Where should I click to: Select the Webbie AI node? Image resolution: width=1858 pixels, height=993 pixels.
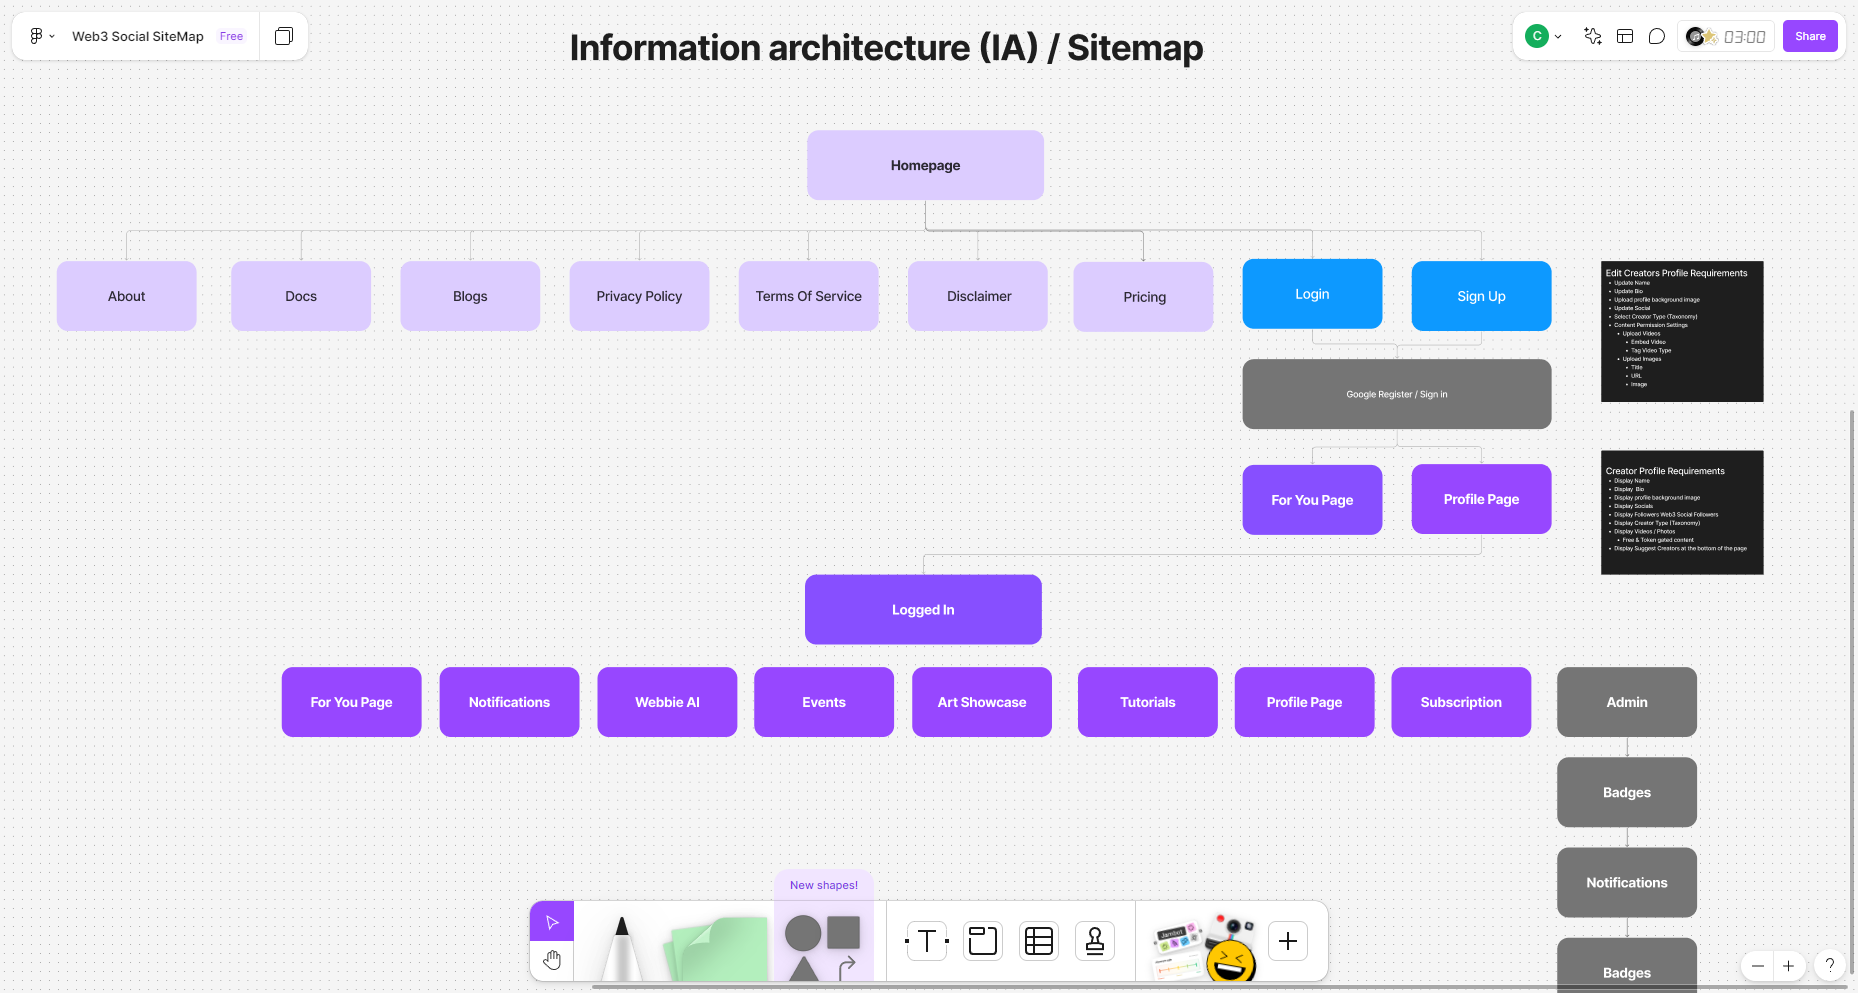pyautogui.click(x=667, y=702)
